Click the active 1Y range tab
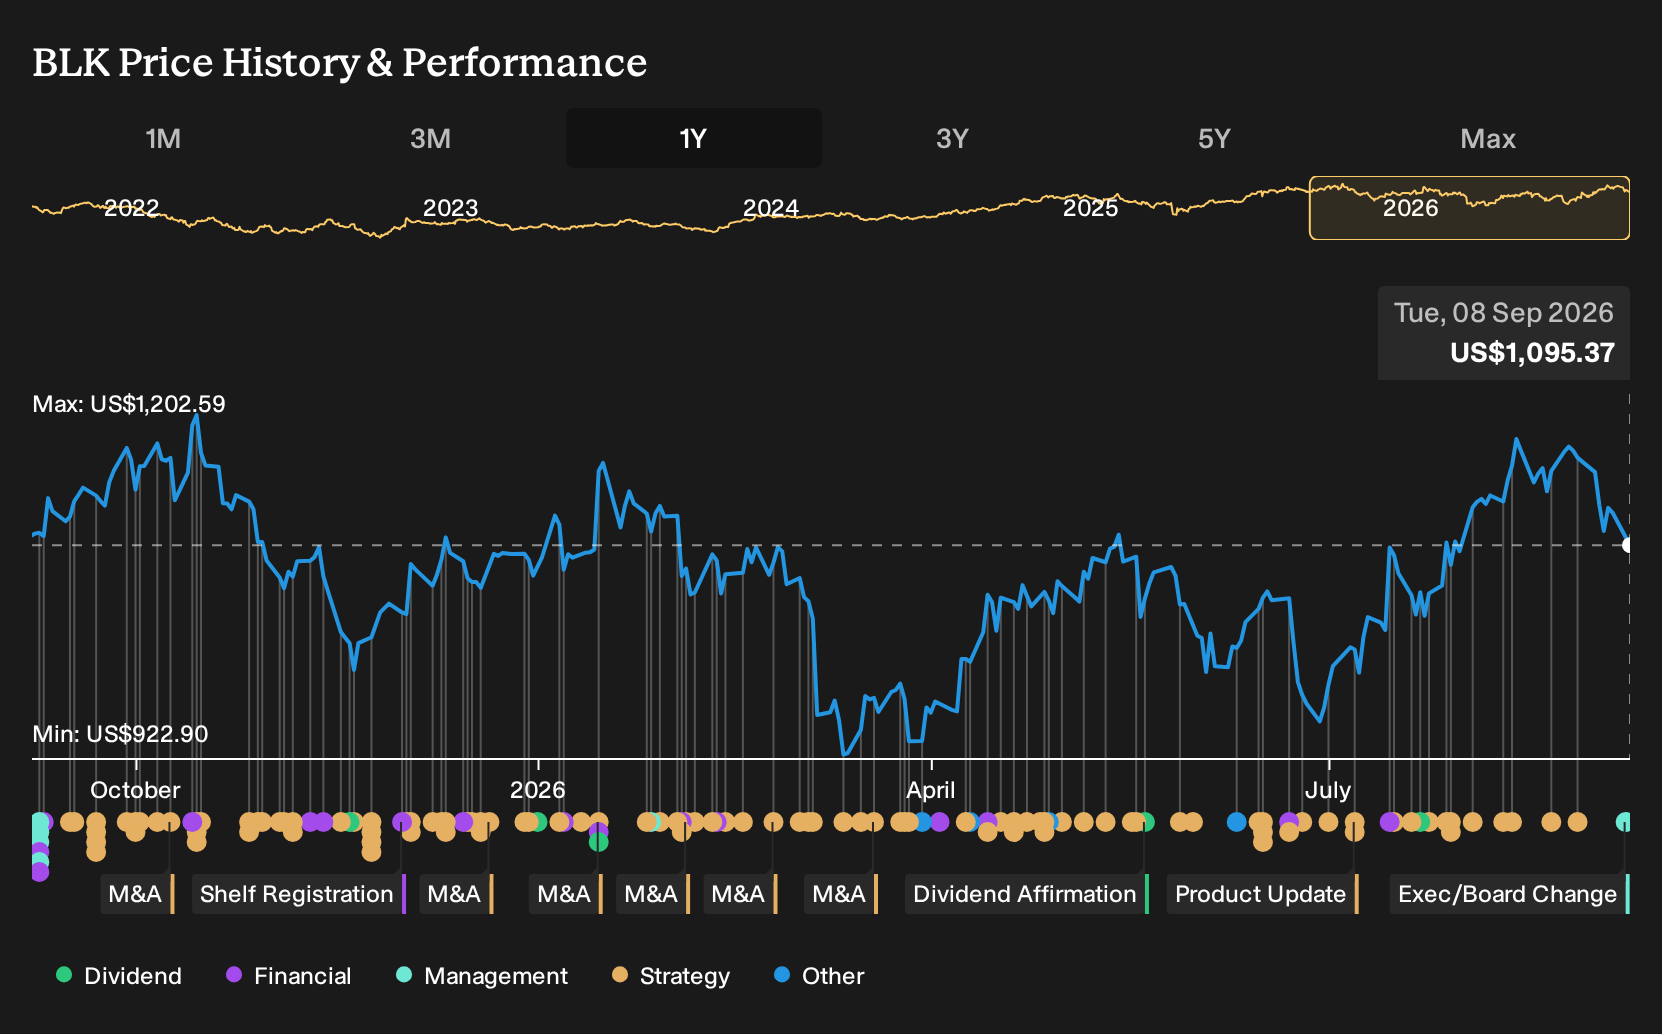 pyautogui.click(x=694, y=138)
